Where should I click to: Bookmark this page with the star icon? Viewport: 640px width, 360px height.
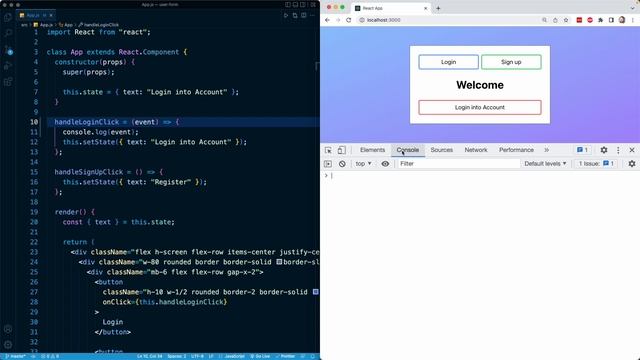coord(566,20)
